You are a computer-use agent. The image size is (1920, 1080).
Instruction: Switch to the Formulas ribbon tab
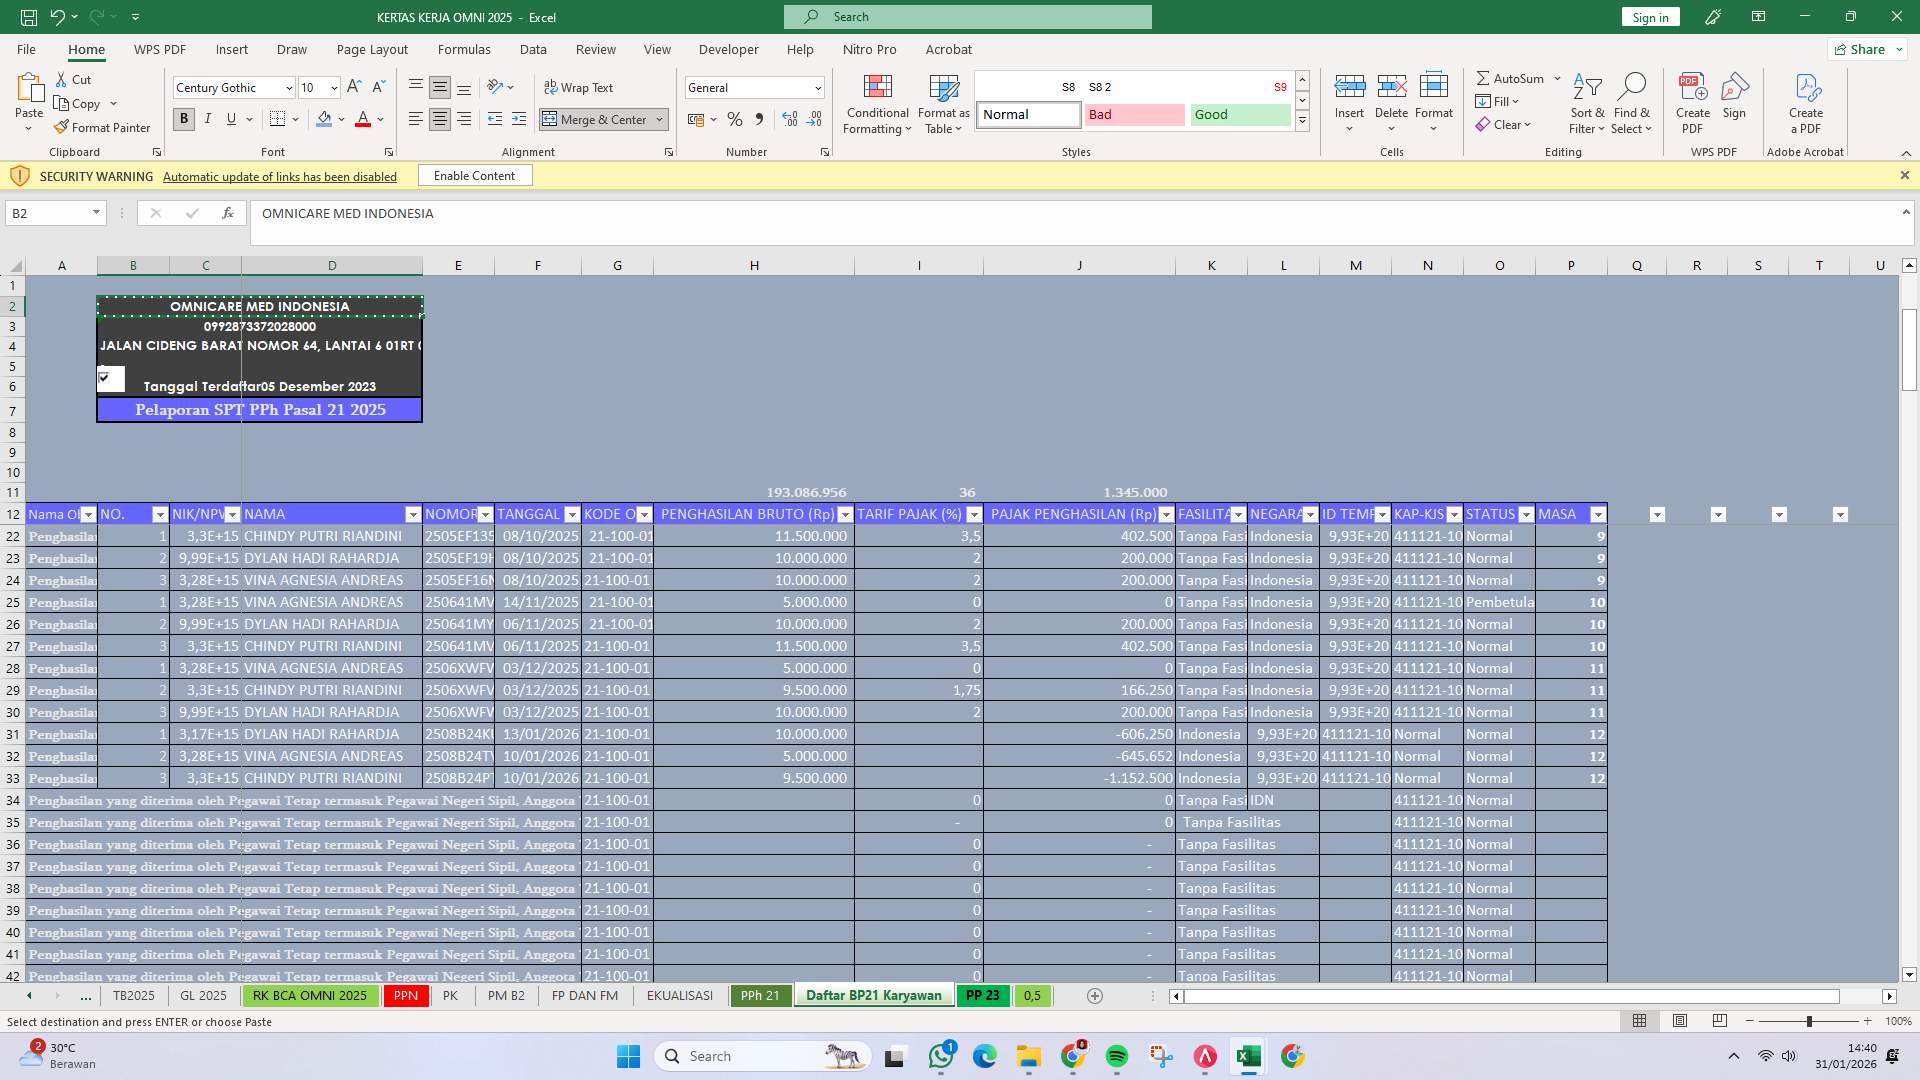coord(464,49)
